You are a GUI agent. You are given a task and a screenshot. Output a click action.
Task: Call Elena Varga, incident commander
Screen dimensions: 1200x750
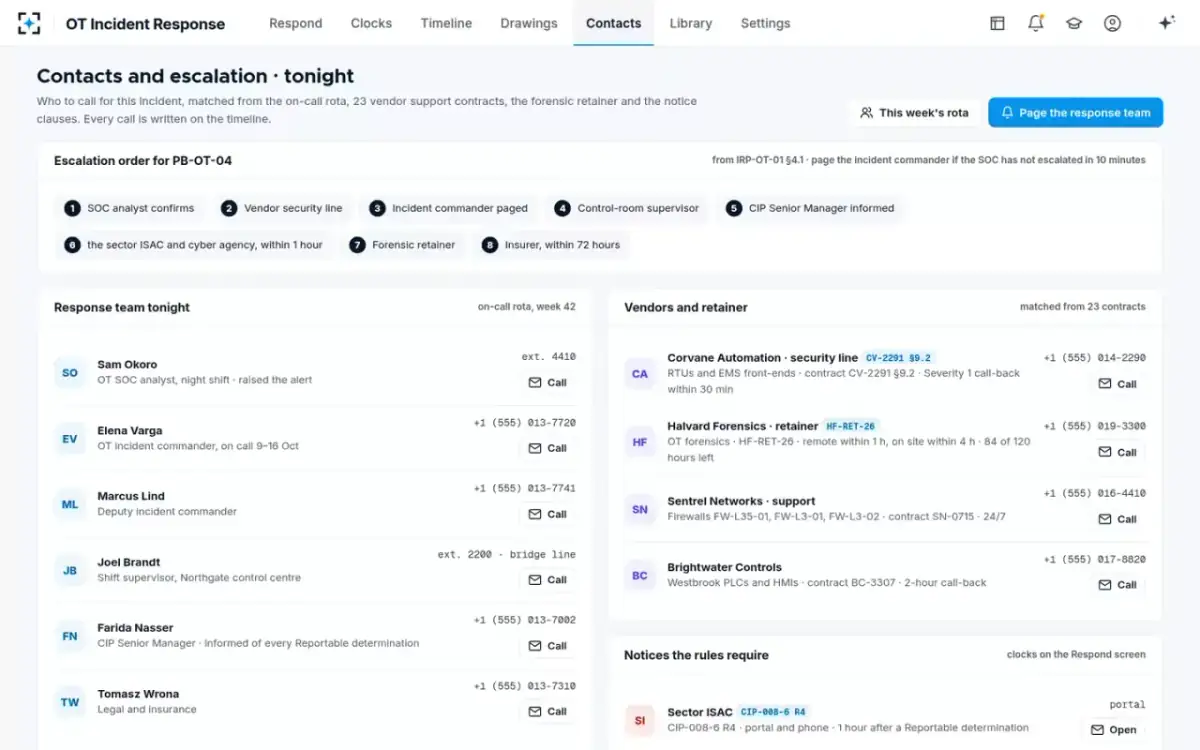pos(547,448)
